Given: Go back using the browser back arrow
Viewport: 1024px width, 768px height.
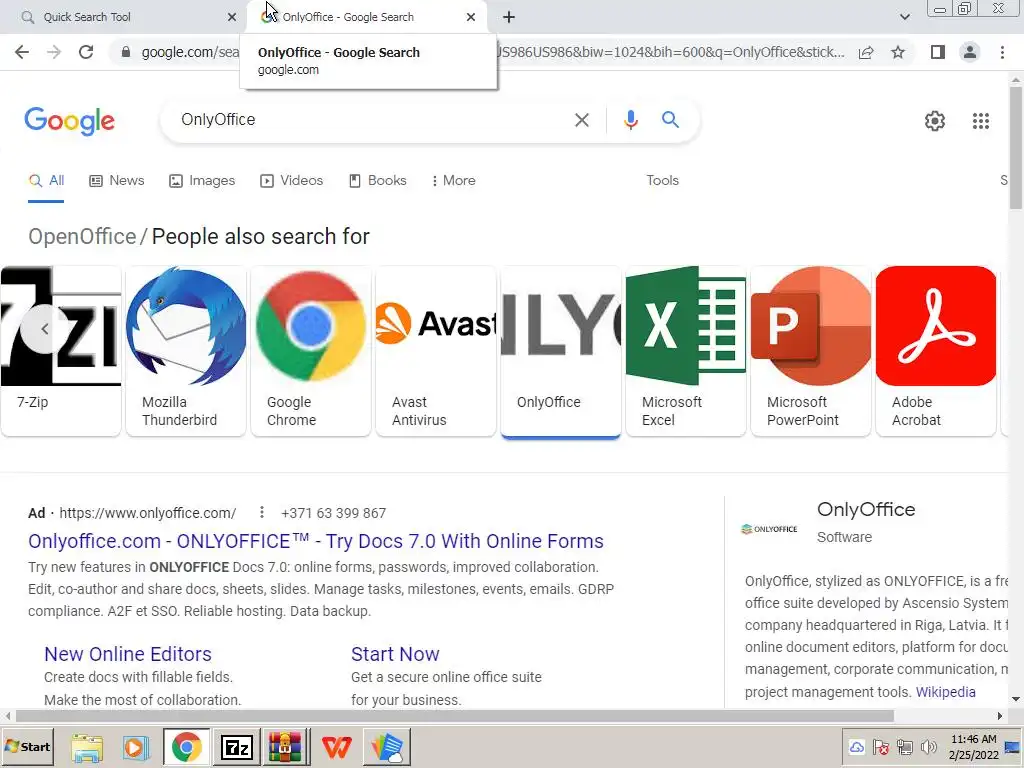Looking at the screenshot, I should (x=22, y=52).
